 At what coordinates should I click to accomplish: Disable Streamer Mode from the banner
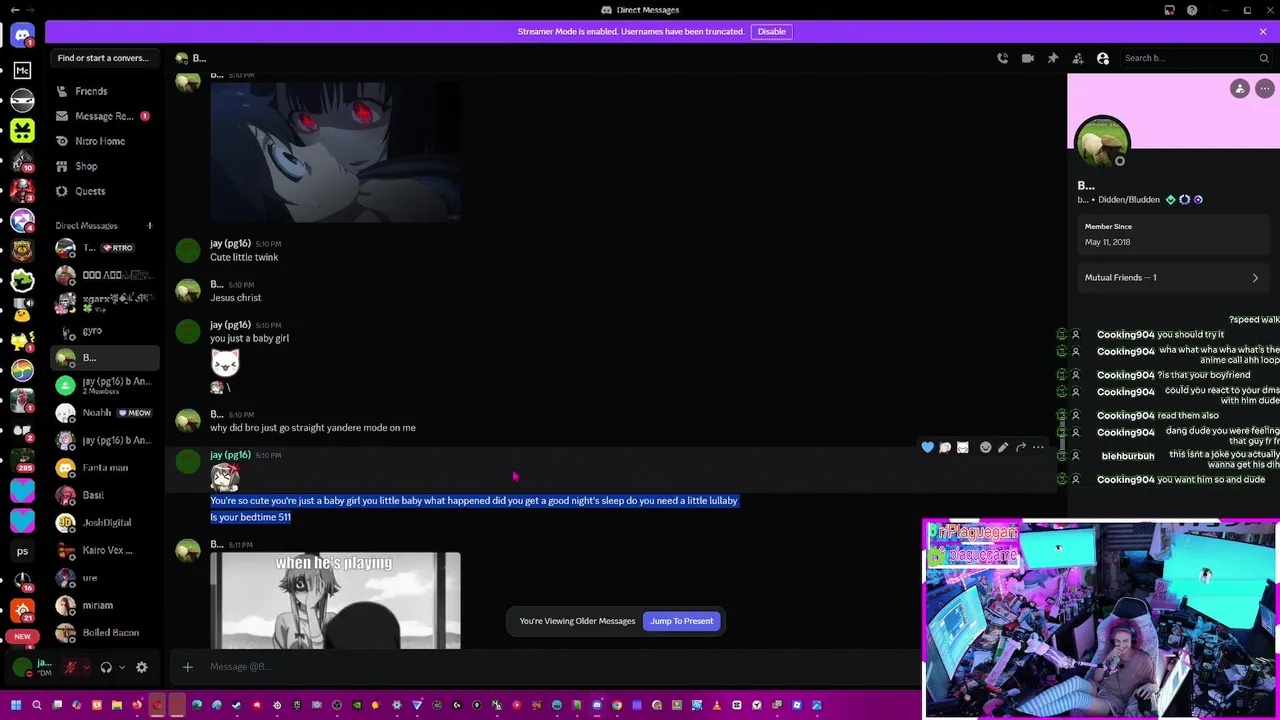tap(771, 31)
